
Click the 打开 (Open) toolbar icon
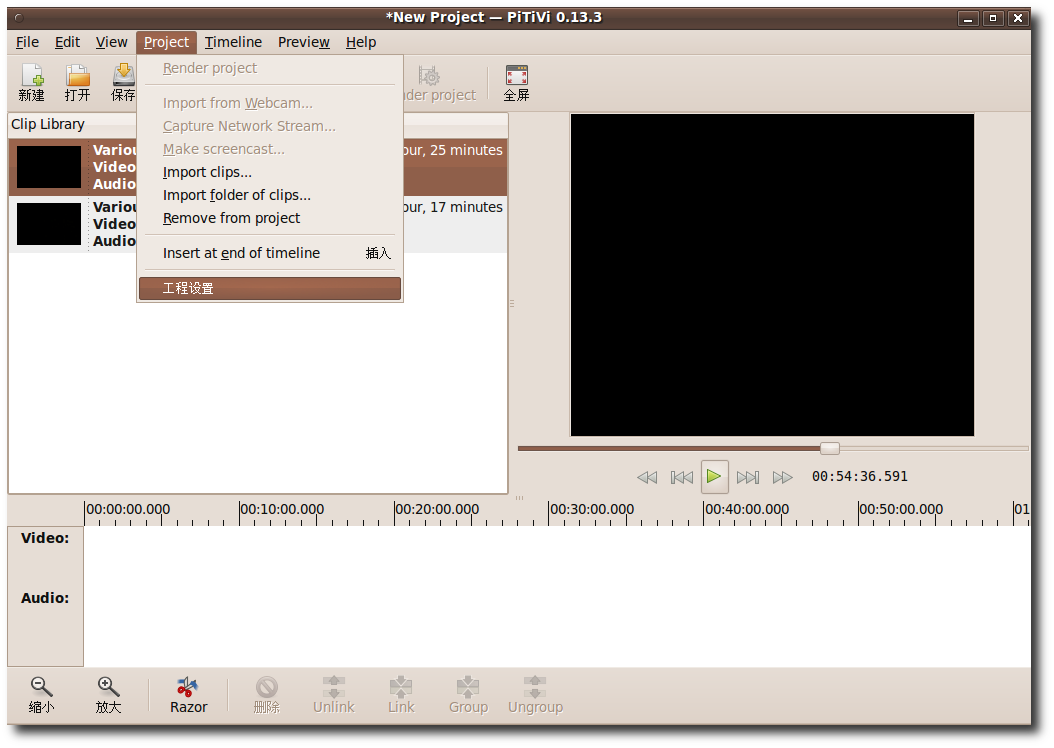[77, 83]
